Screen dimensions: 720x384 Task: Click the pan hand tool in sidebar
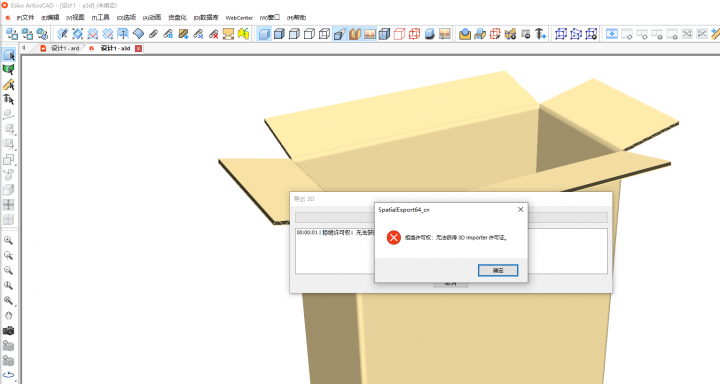[x=8, y=316]
